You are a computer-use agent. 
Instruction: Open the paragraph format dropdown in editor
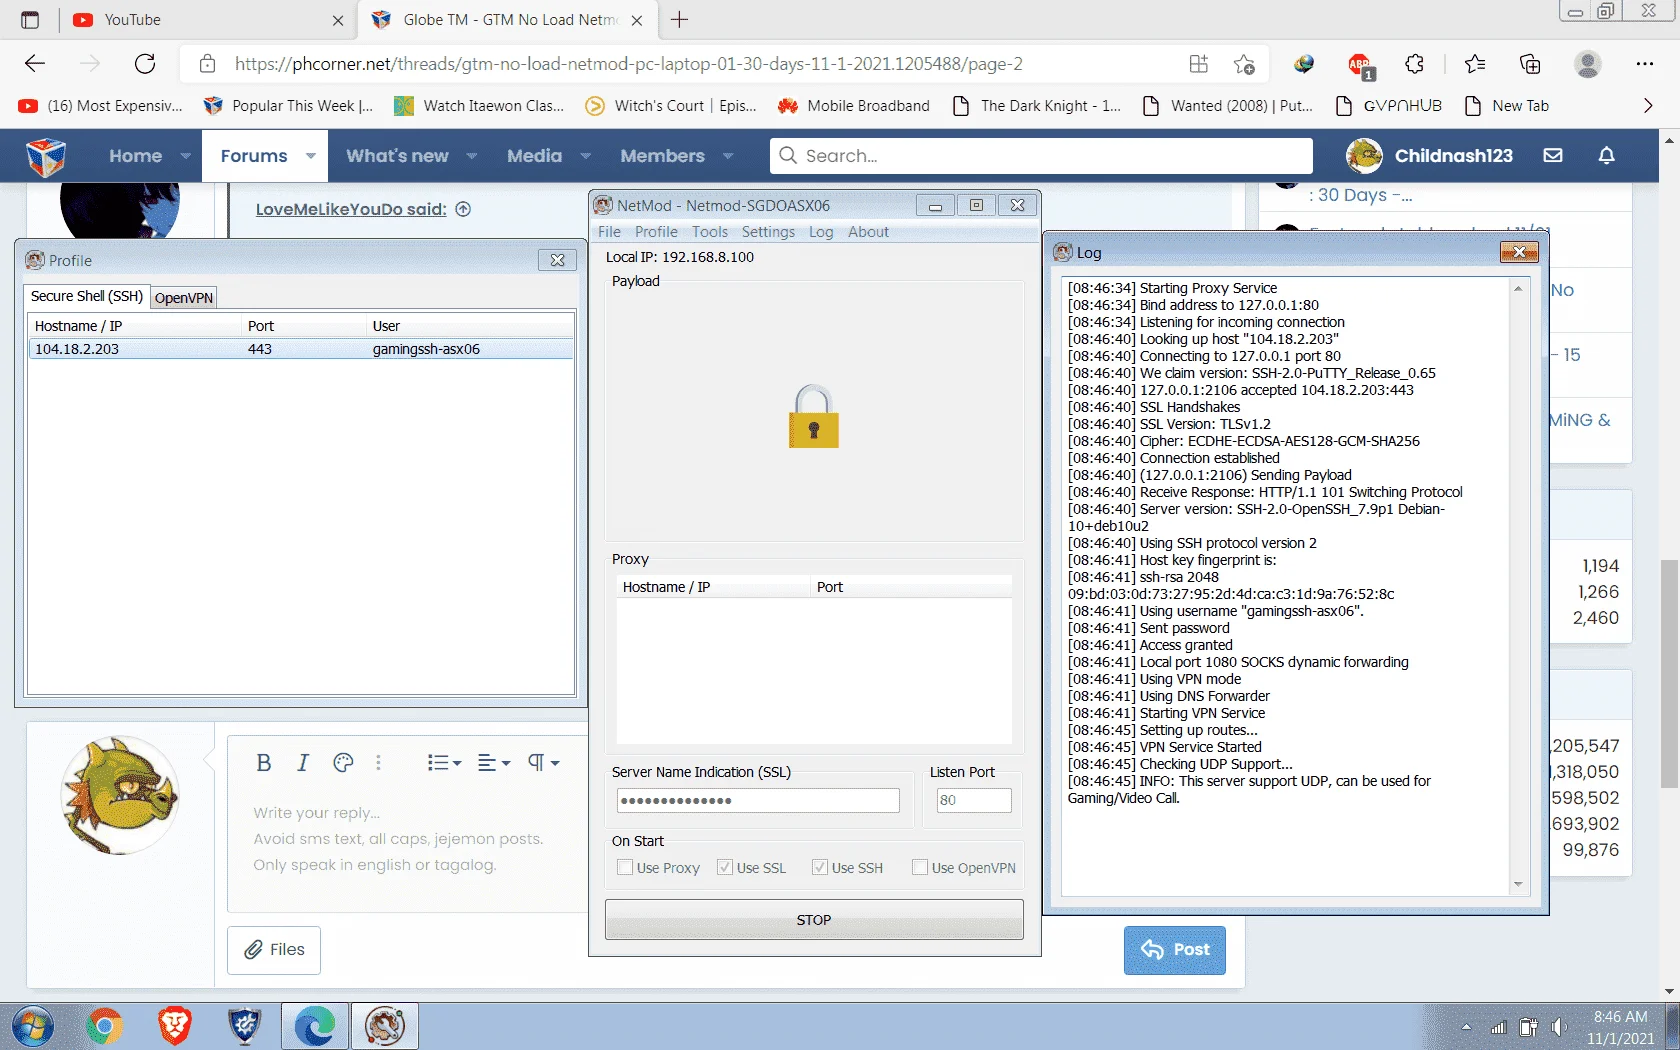(x=543, y=763)
